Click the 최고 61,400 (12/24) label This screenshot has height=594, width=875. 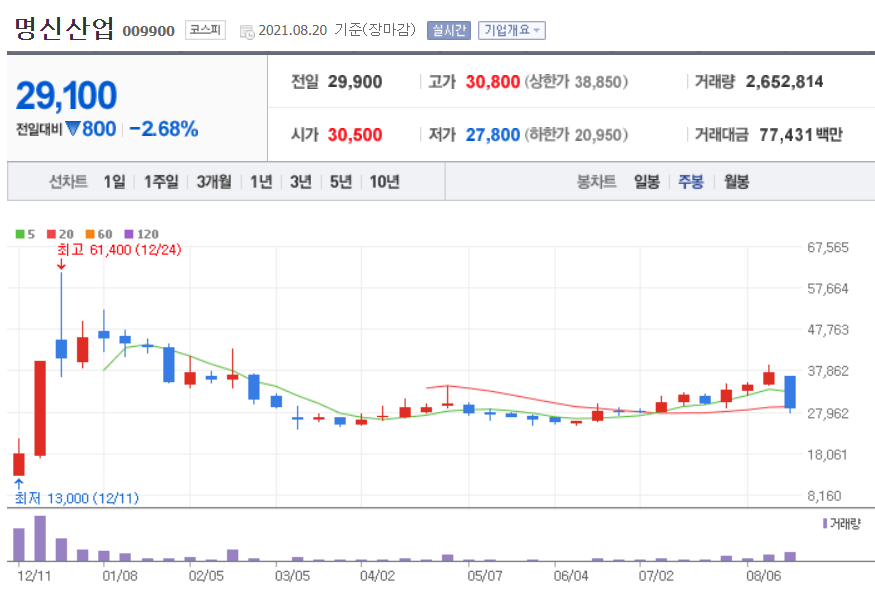click(x=119, y=250)
